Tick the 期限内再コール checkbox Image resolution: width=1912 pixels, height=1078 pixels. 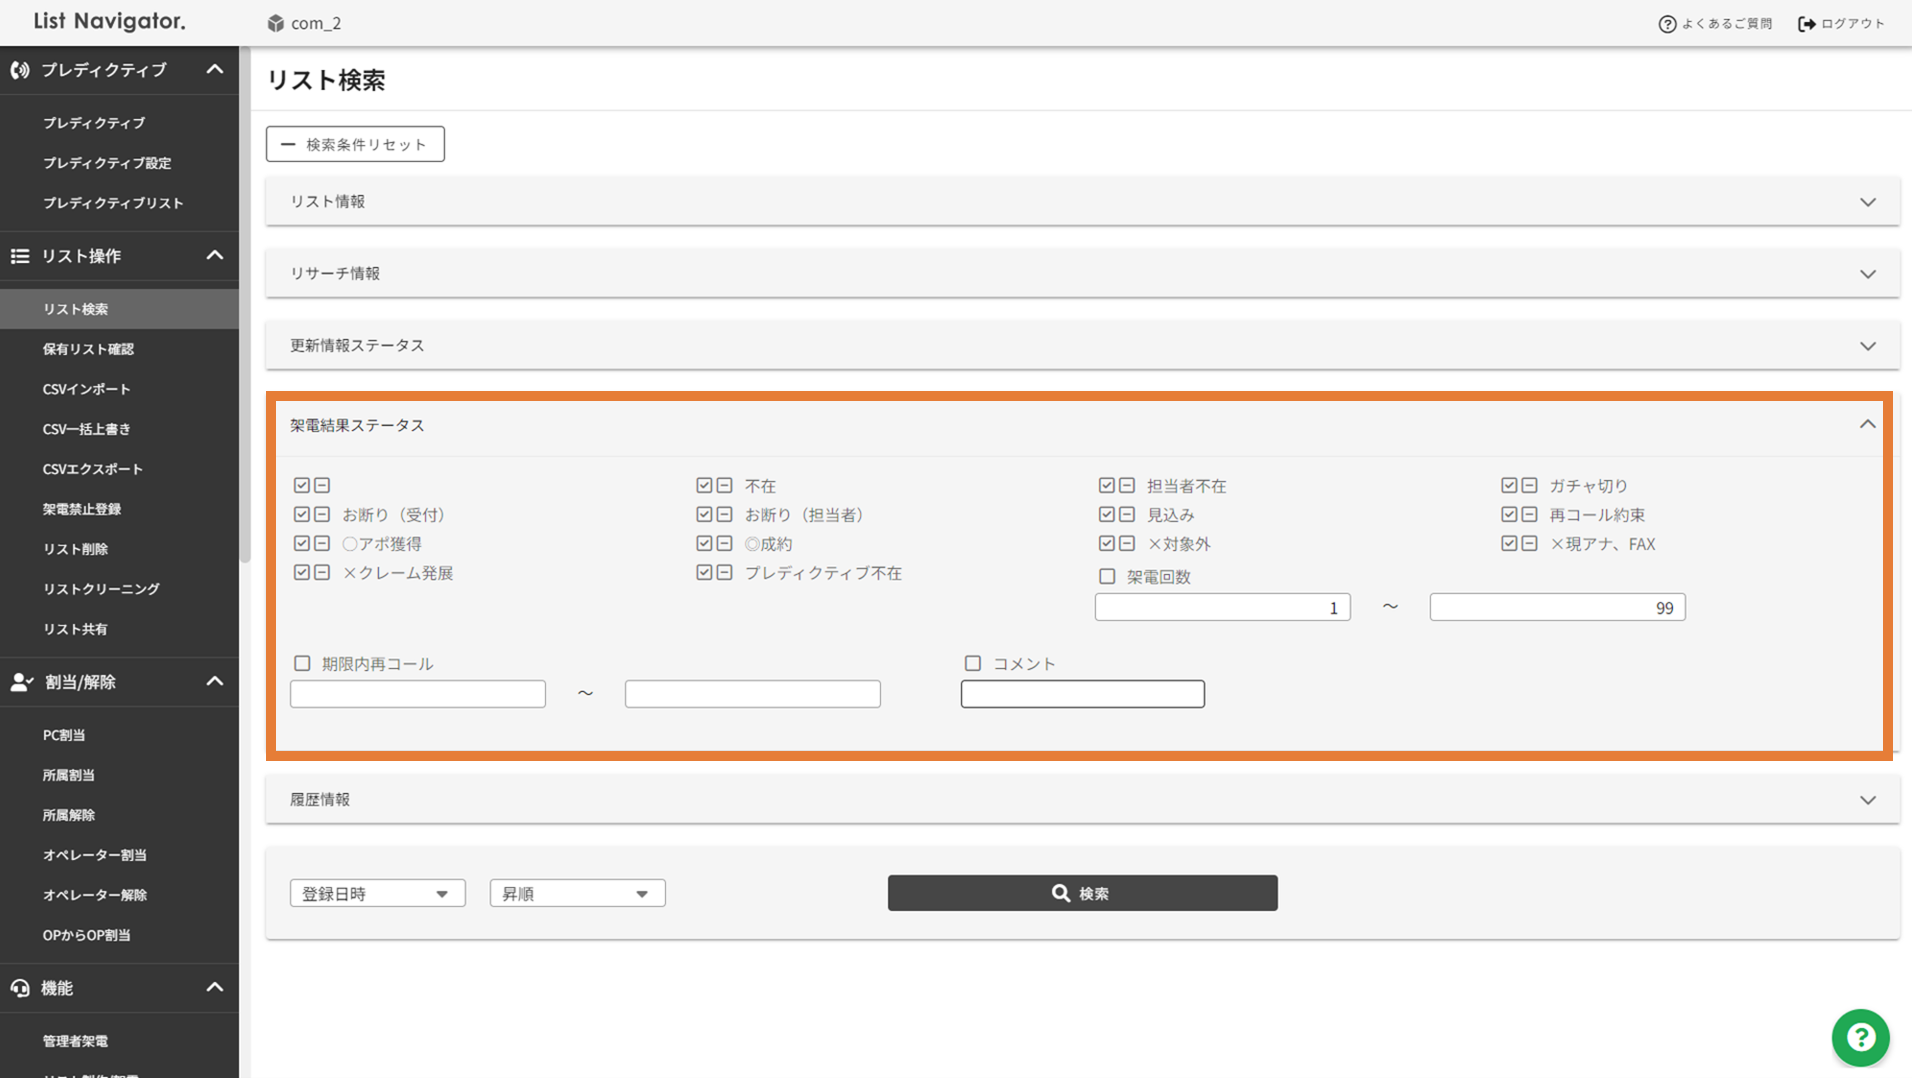(302, 663)
